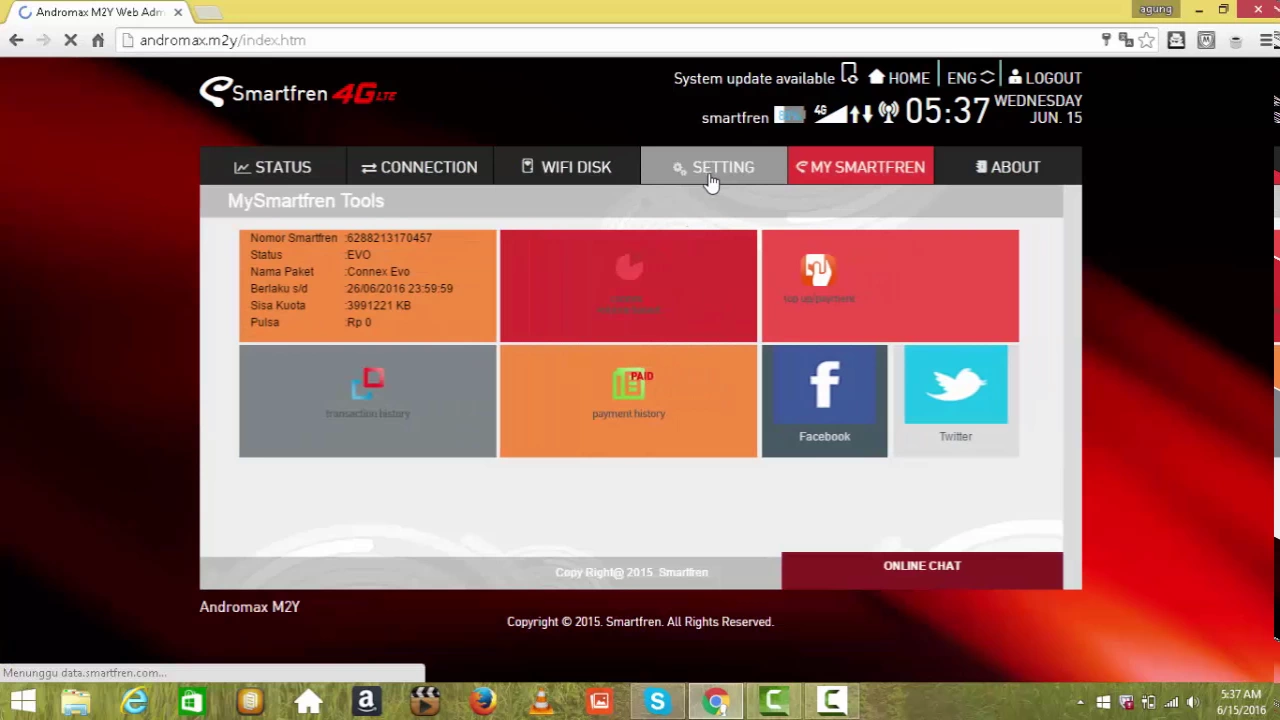Click the agung profile button
This screenshot has height=720, width=1280.
1155,9
